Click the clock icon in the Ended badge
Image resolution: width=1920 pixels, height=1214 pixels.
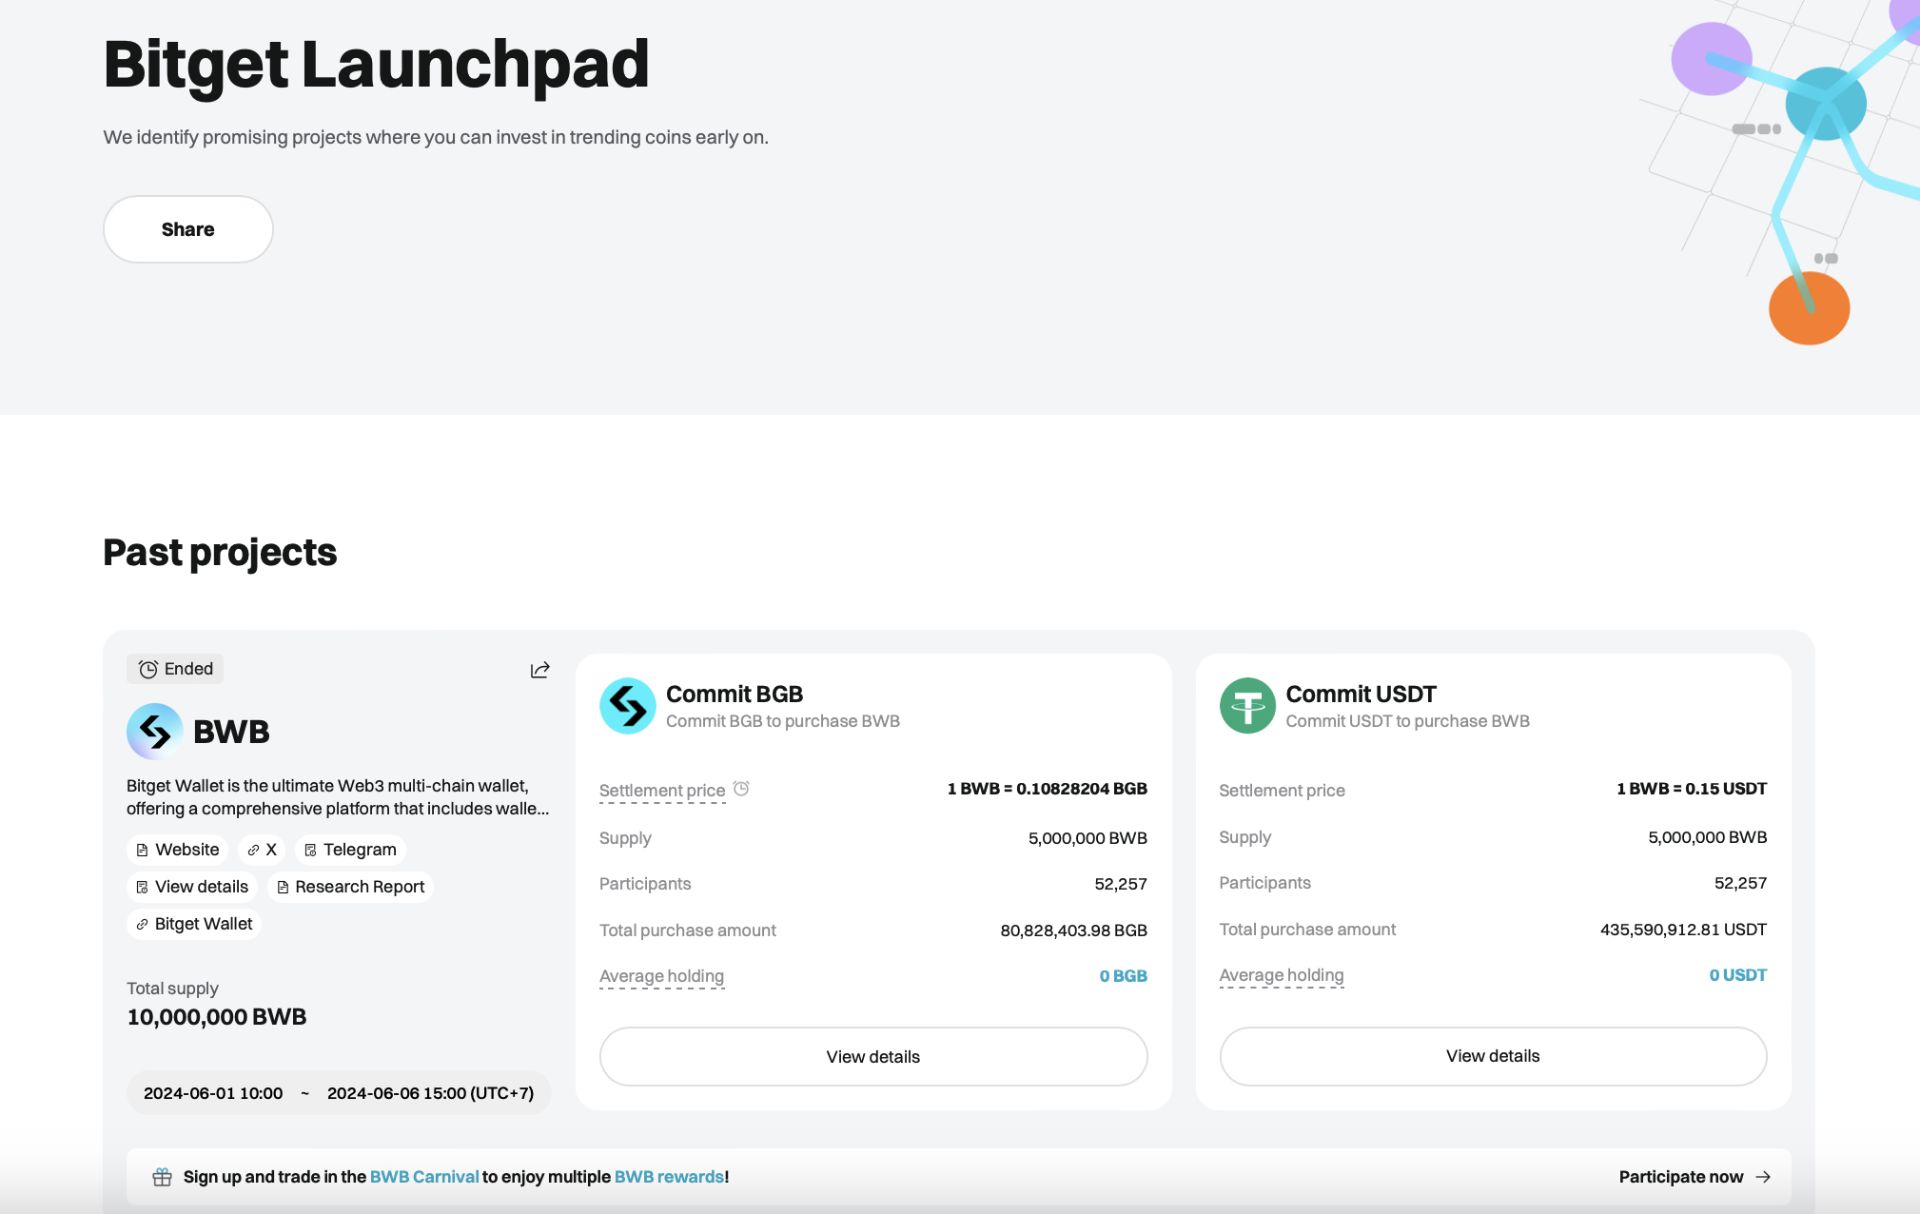(148, 669)
